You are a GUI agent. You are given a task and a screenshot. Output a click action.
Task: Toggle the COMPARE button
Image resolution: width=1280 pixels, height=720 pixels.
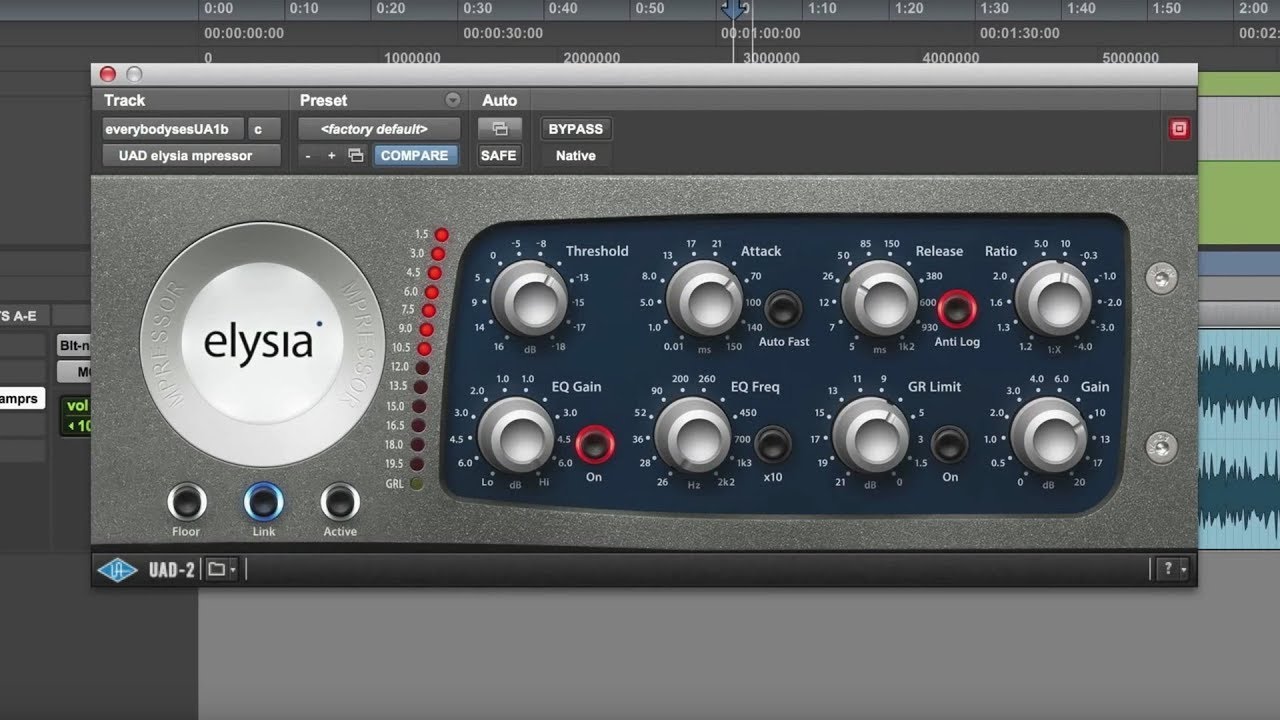coord(417,155)
